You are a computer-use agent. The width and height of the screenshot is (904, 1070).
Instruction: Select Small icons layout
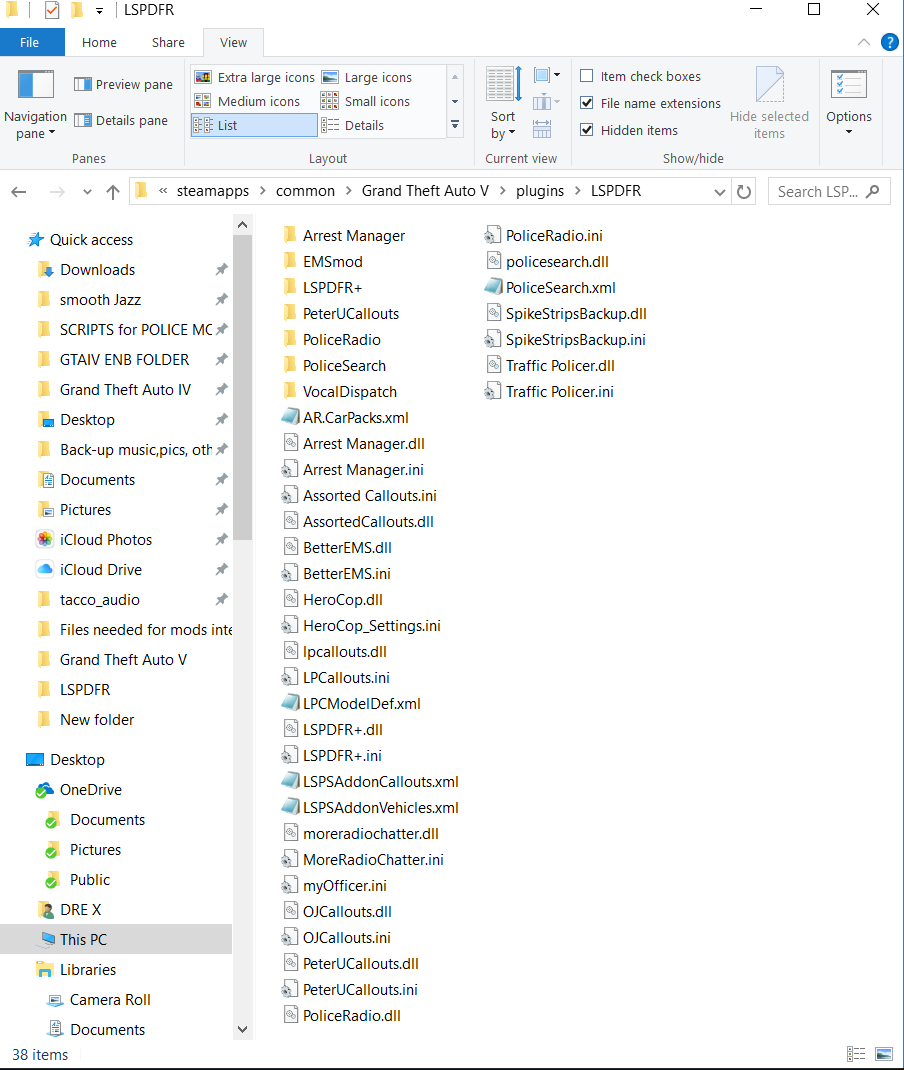coord(366,102)
